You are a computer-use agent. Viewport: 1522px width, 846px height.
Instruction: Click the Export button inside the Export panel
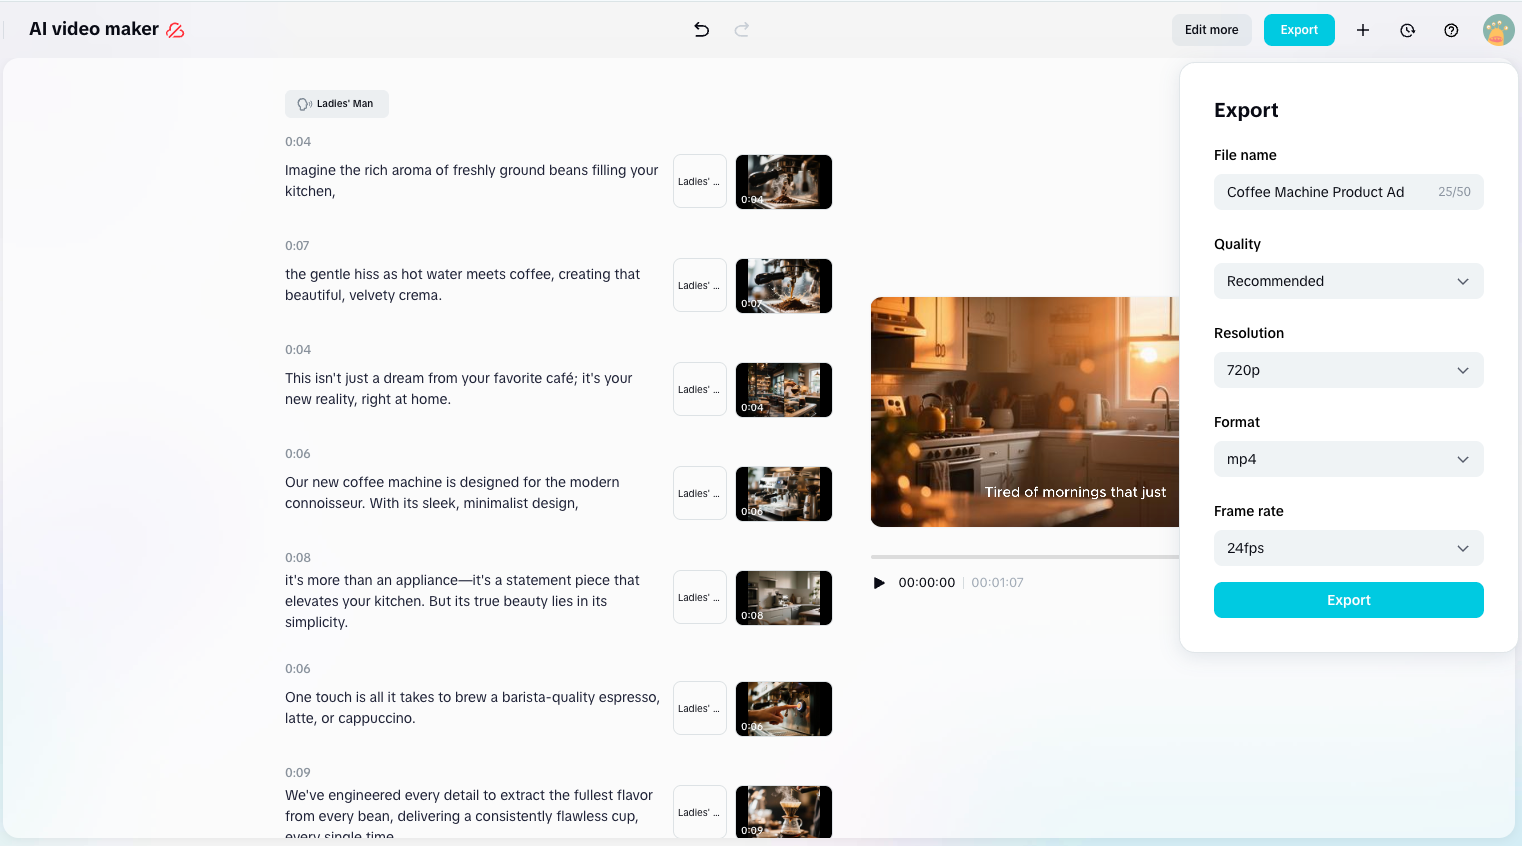(1348, 600)
